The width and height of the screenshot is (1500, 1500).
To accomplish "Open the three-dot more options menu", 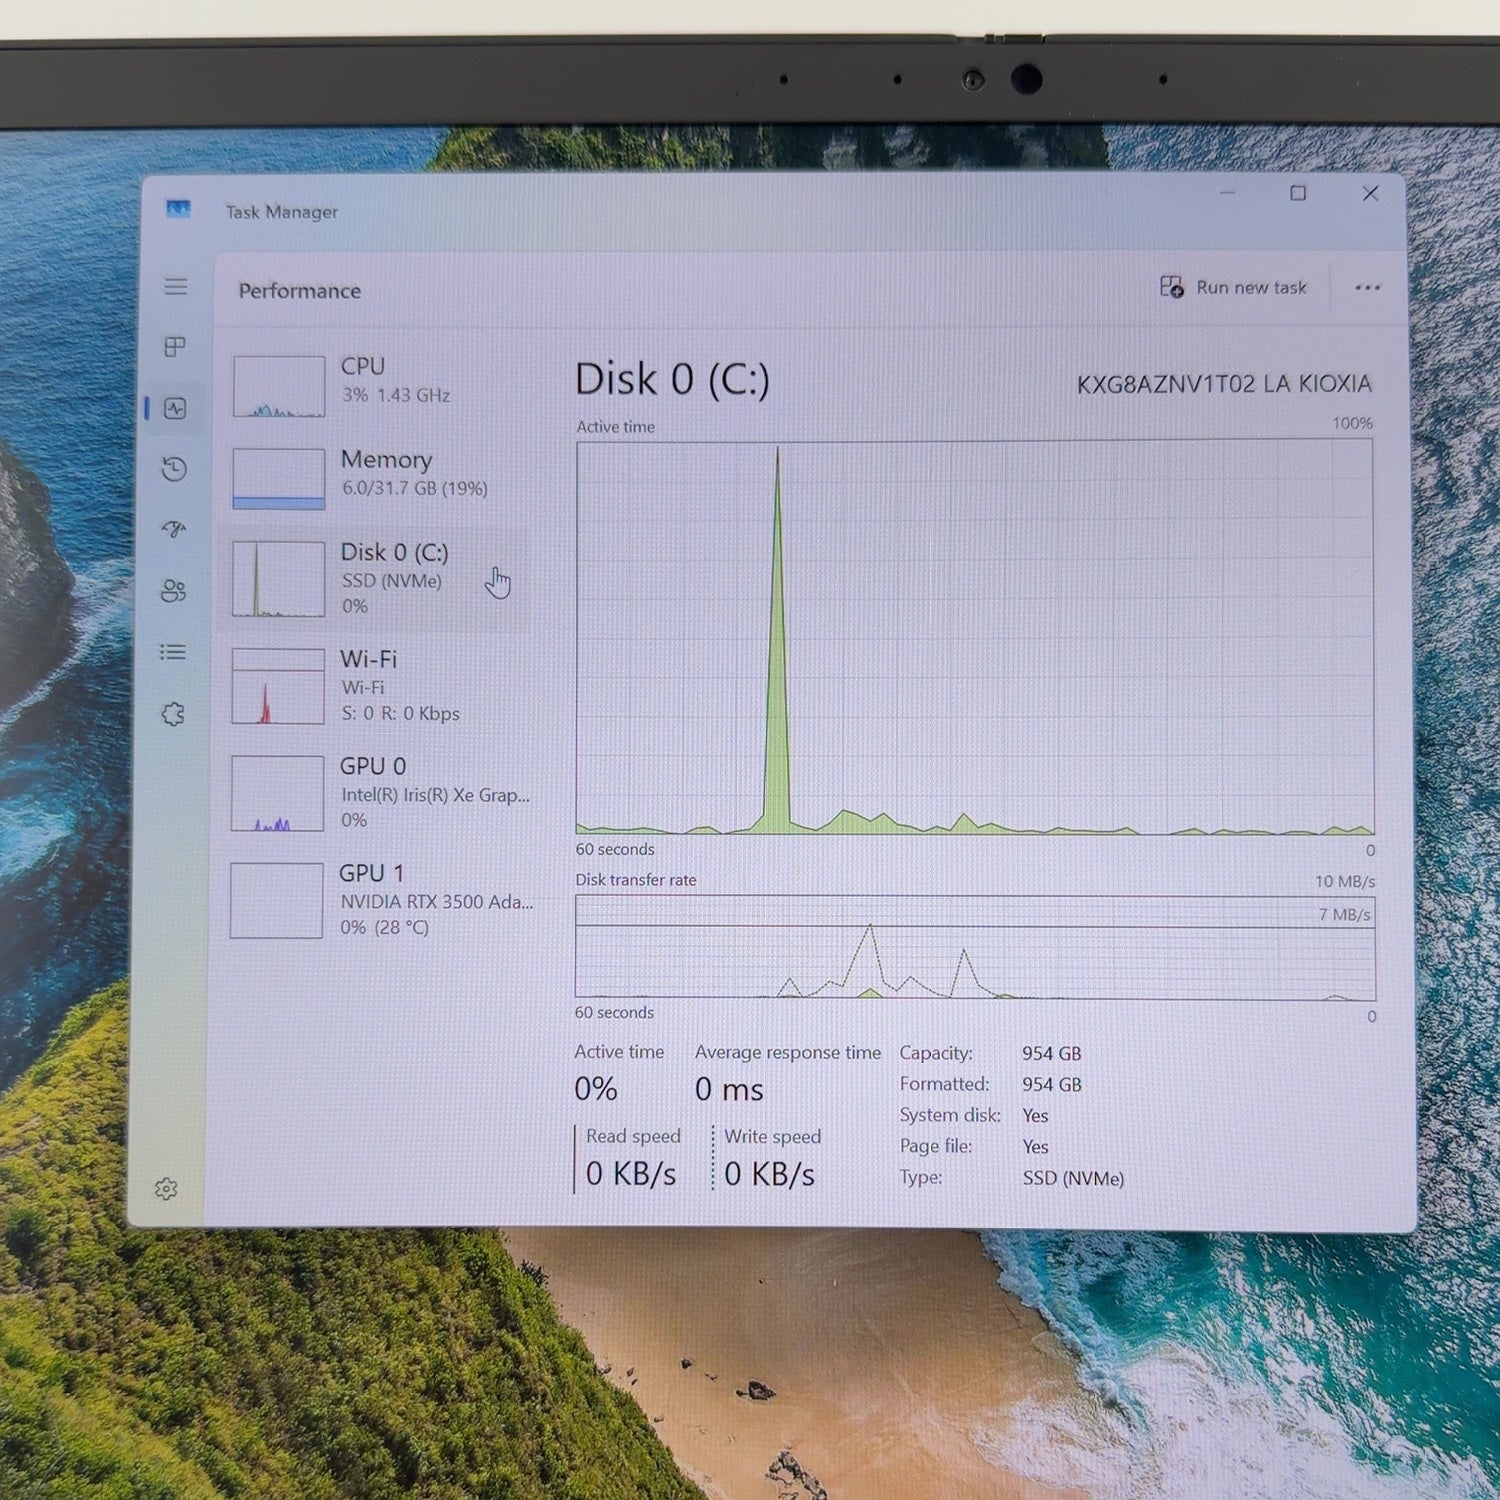I will (1367, 288).
